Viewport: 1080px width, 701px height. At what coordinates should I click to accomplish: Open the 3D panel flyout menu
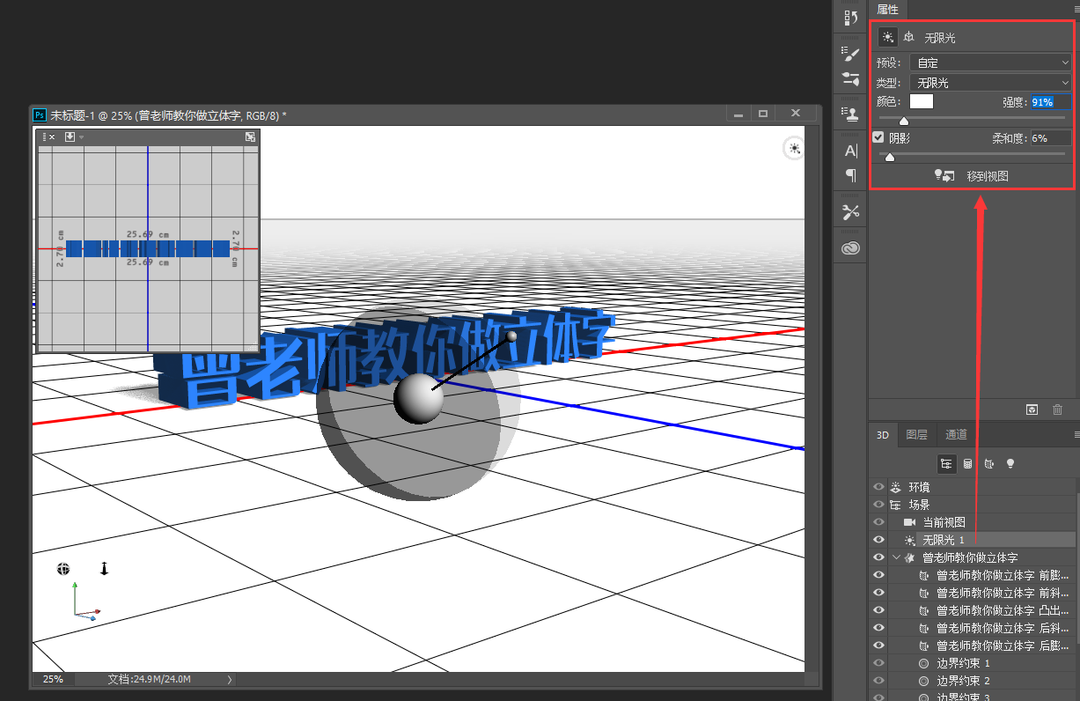click(1077, 435)
